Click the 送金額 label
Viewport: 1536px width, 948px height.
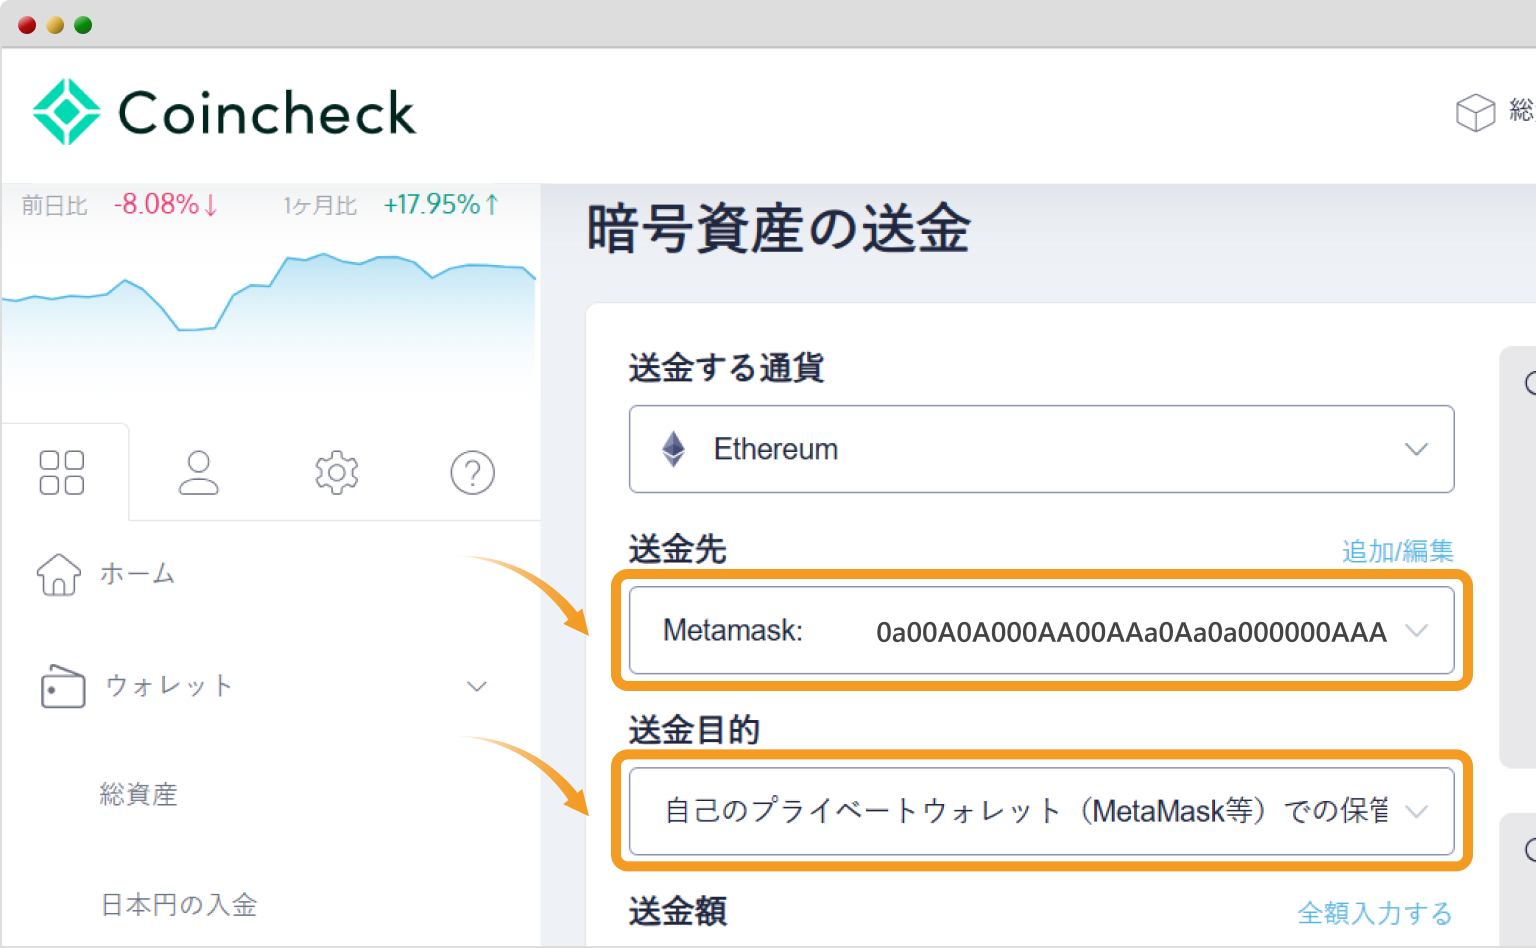point(678,911)
